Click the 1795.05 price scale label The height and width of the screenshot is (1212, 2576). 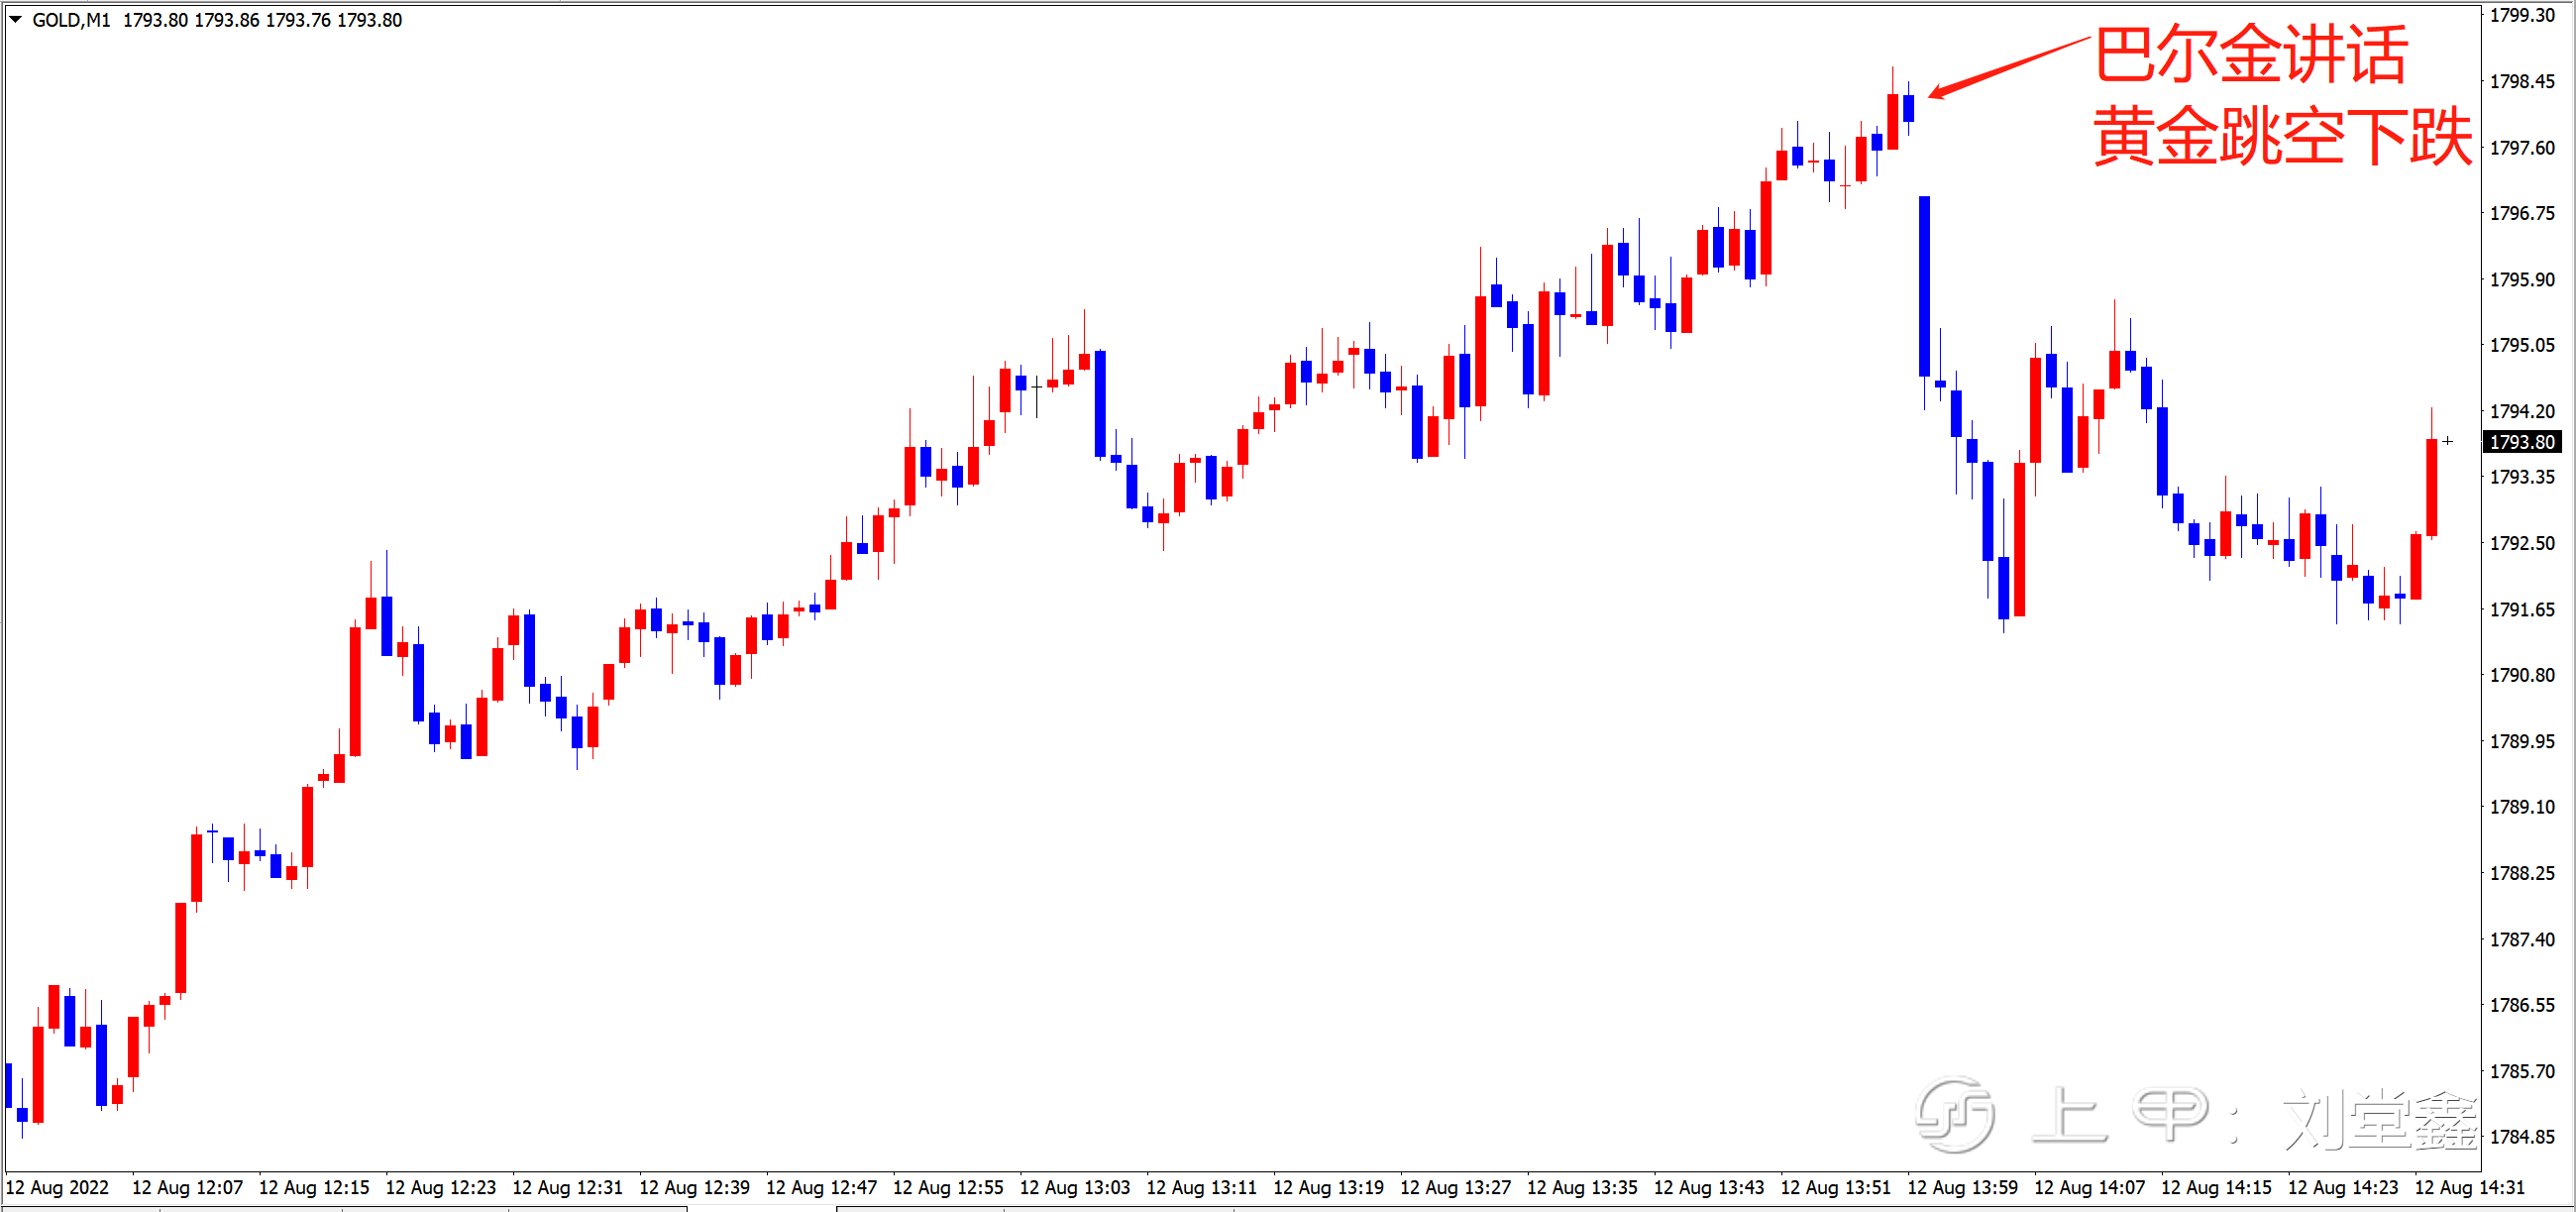click(2521, 346)
